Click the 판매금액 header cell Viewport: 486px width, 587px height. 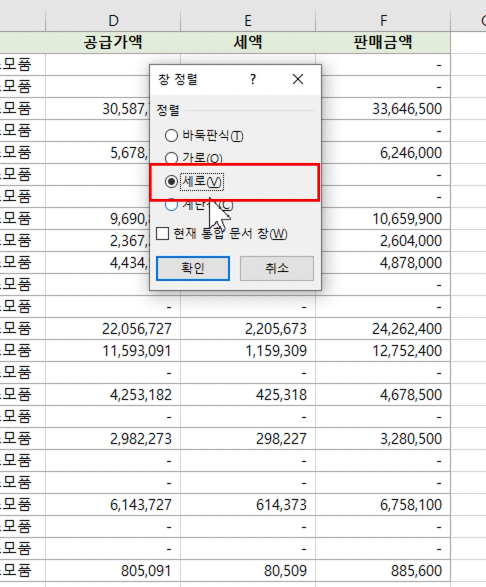(x=383, y=42)
